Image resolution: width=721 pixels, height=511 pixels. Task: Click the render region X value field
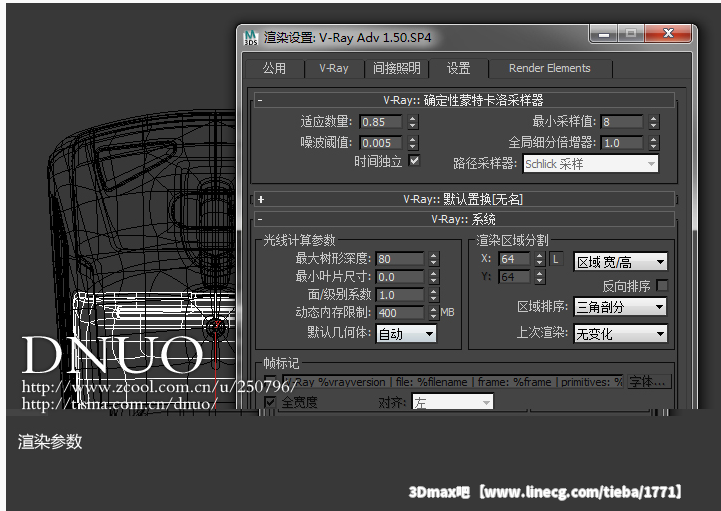click(514, 259)
